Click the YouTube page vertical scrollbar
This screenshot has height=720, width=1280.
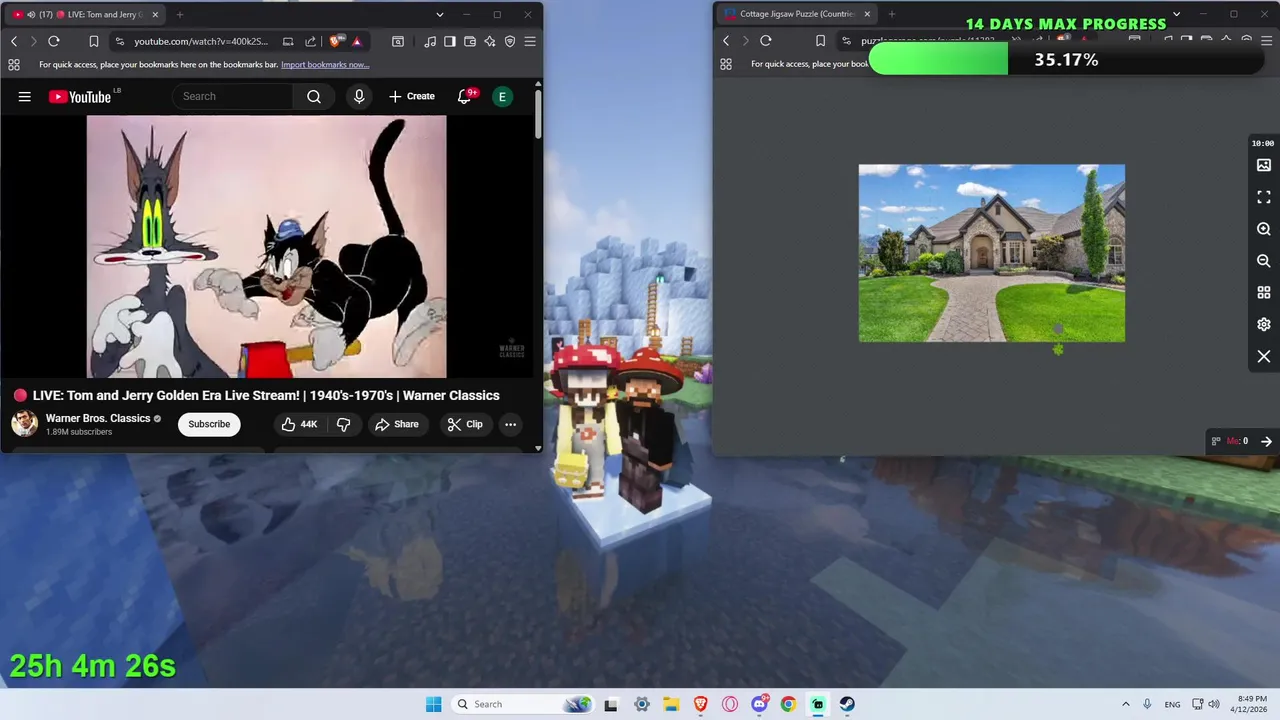(x=538, y=114)
